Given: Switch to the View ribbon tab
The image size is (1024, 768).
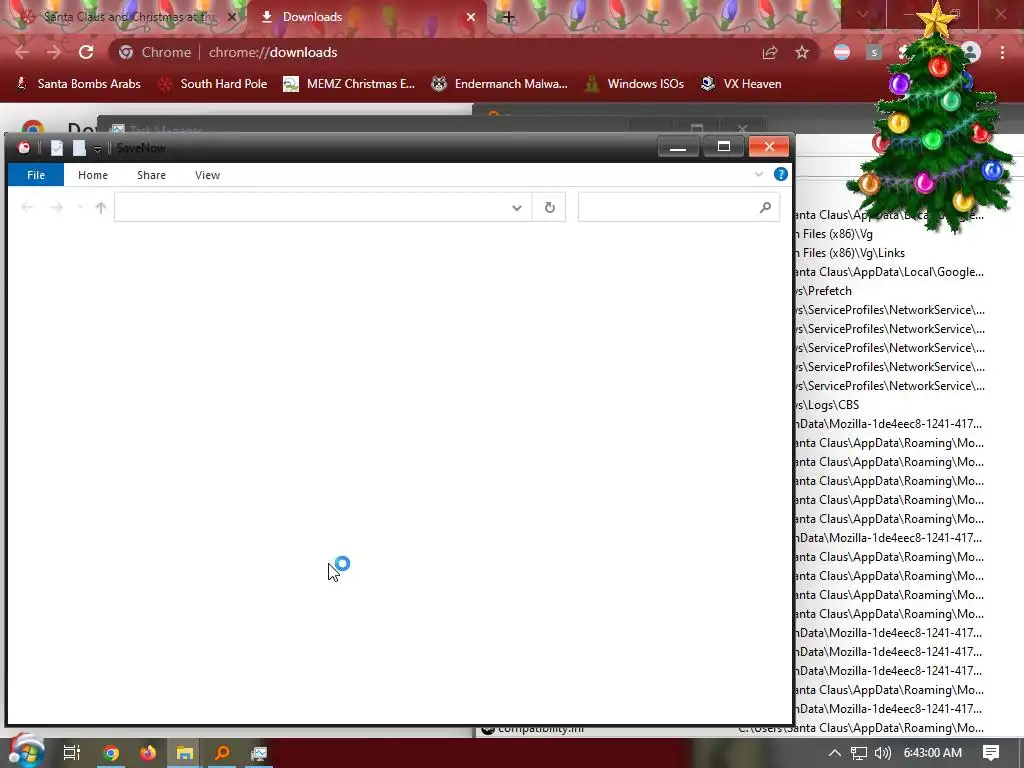Looking at the screenshot, I should 208,175.
